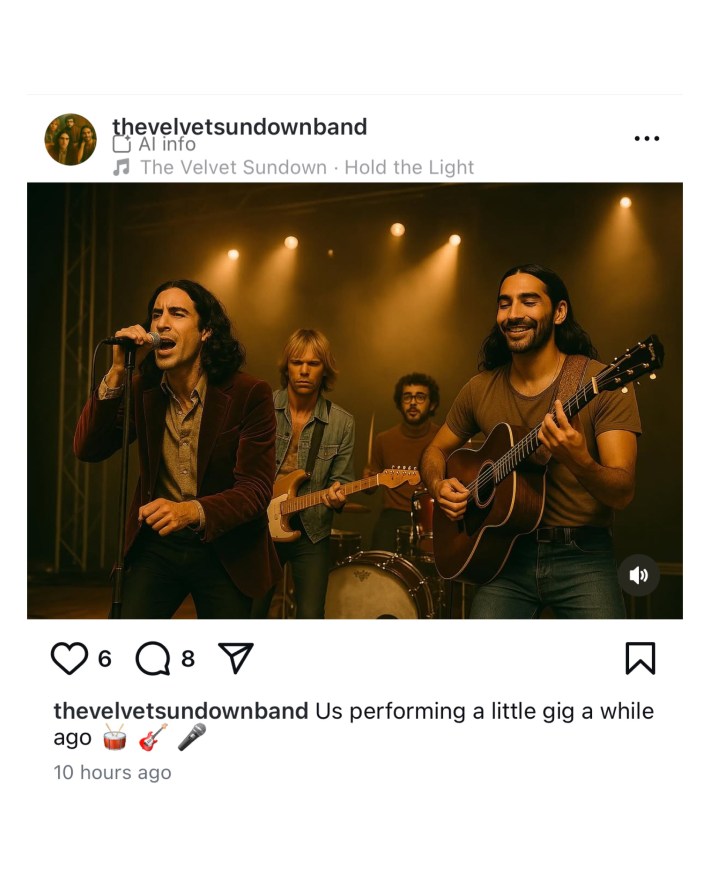The height and width of the screenshot is (887, 710).
Task: Share the post with paper plane icon
Action: tap(235, 658)
